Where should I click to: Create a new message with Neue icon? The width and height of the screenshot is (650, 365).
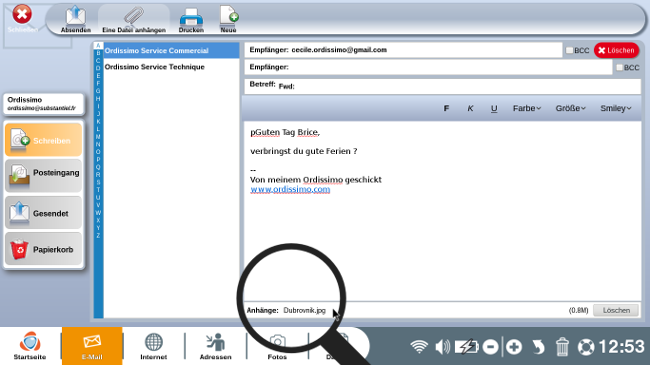click(x=228, y=19)
